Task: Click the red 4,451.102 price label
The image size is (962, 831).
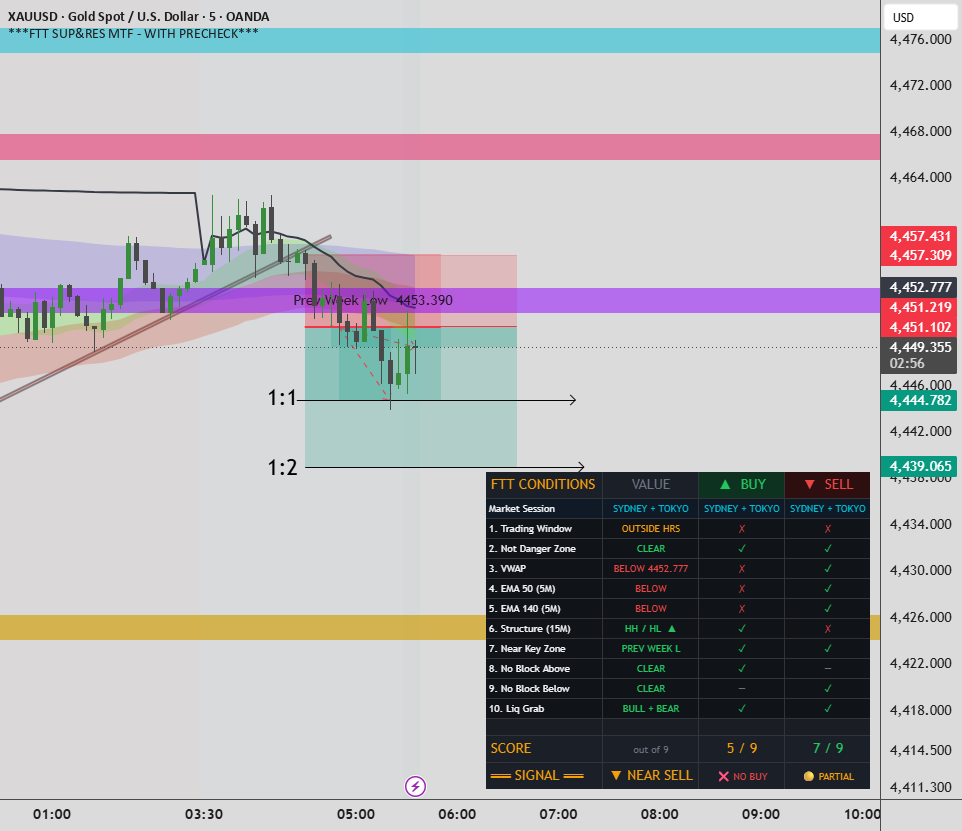Action: pos(919,327)
